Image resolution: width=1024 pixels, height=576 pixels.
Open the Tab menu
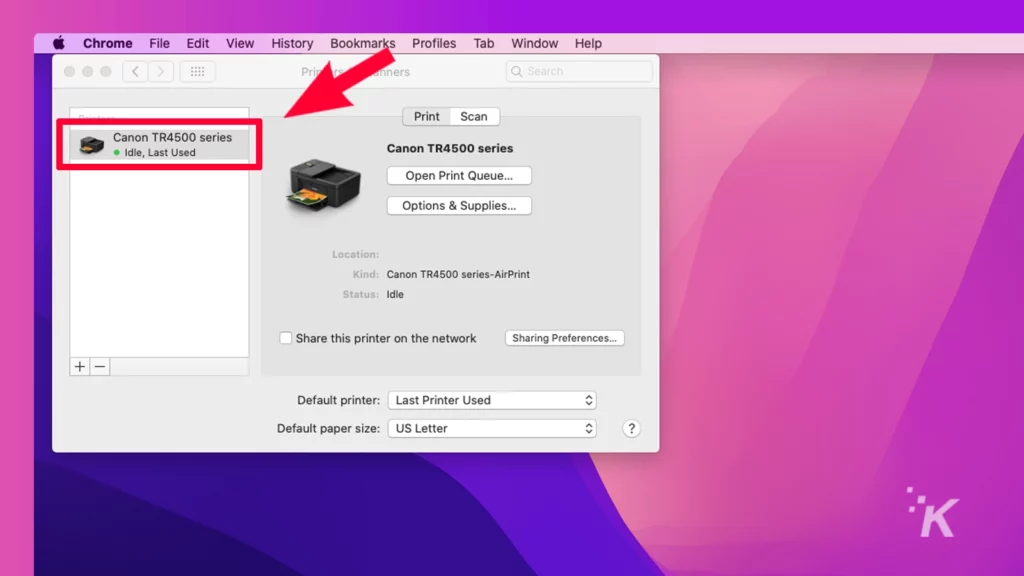(484, 43)
